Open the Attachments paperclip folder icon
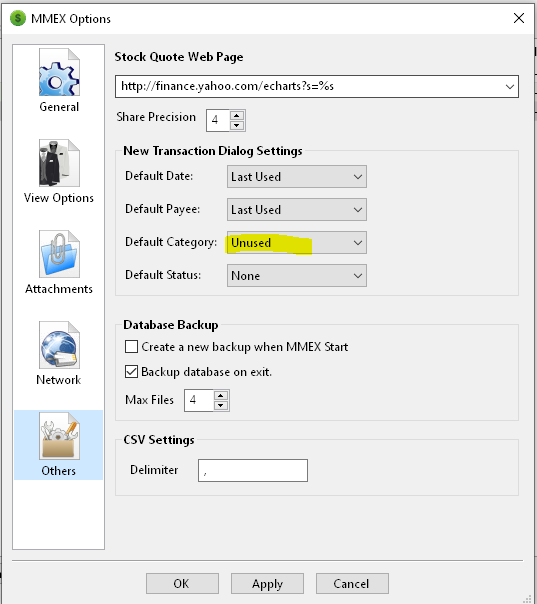The image size is (537, 604). click(x=59, y=254)
